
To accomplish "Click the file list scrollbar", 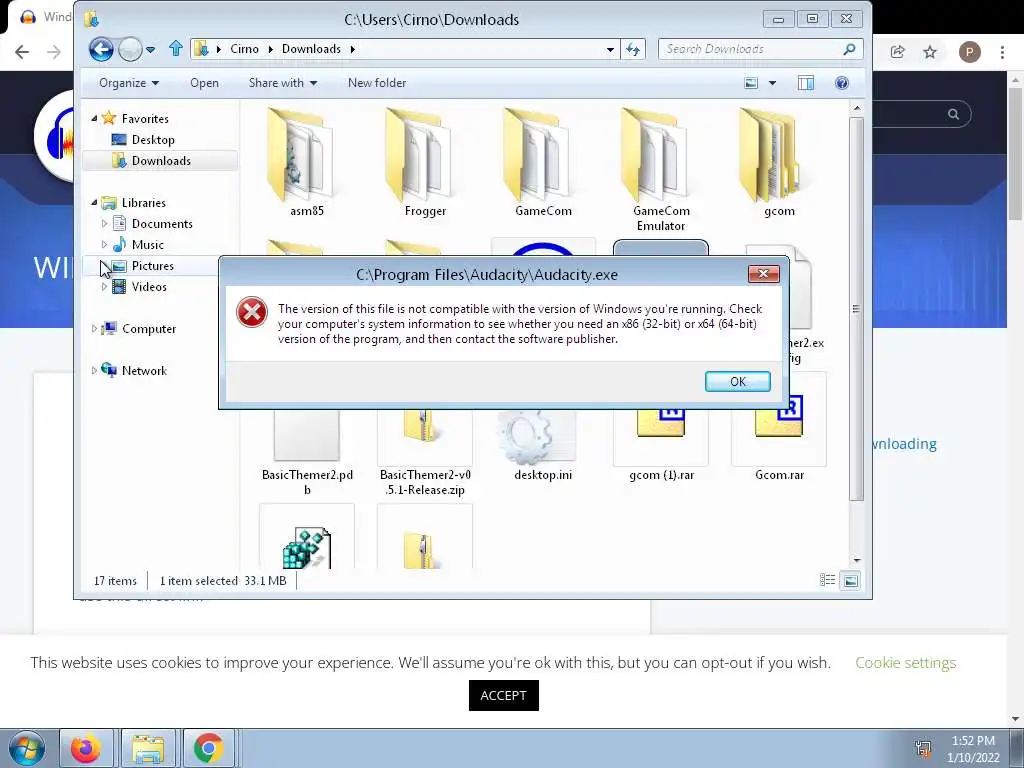I will click(x=857, y=309).
